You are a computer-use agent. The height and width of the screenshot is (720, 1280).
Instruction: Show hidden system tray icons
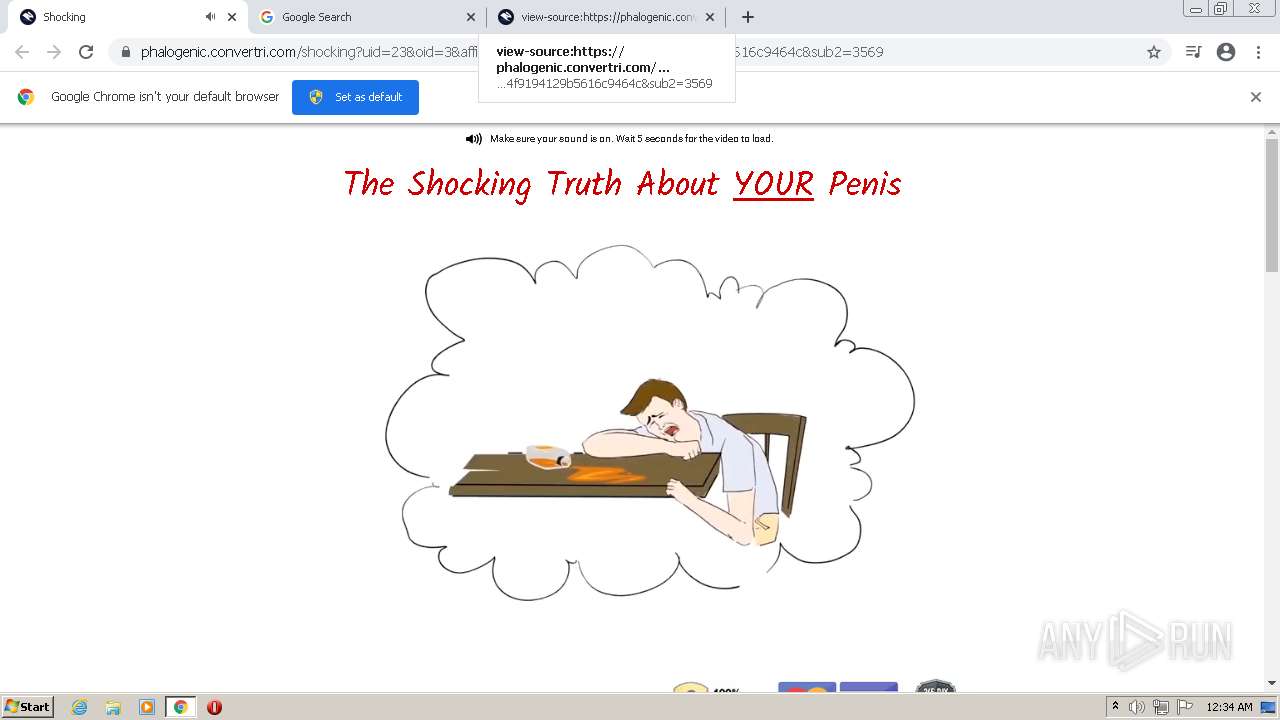[x=1115, y=707]
